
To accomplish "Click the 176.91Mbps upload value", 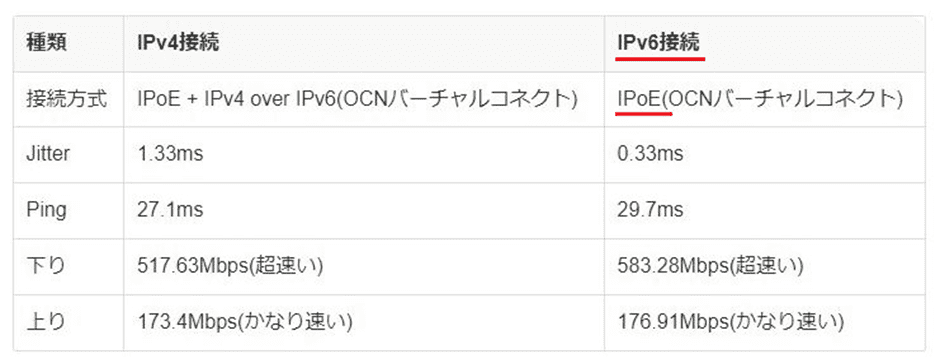I will tap(731, 322).
